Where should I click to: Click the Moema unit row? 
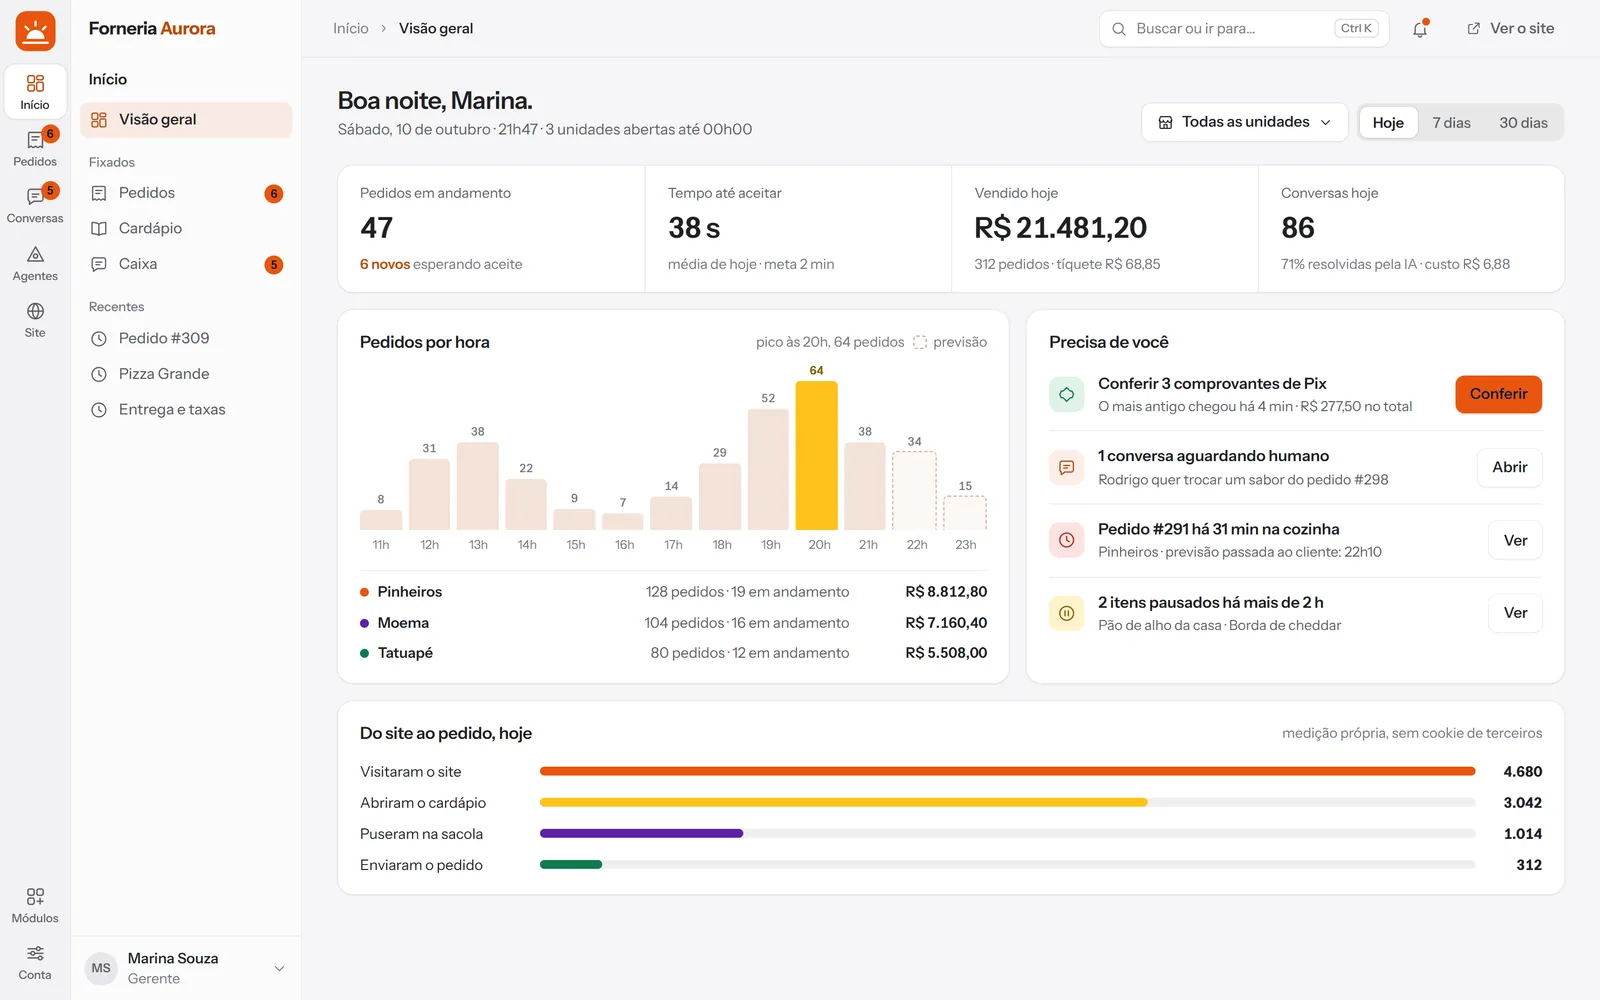673,623
